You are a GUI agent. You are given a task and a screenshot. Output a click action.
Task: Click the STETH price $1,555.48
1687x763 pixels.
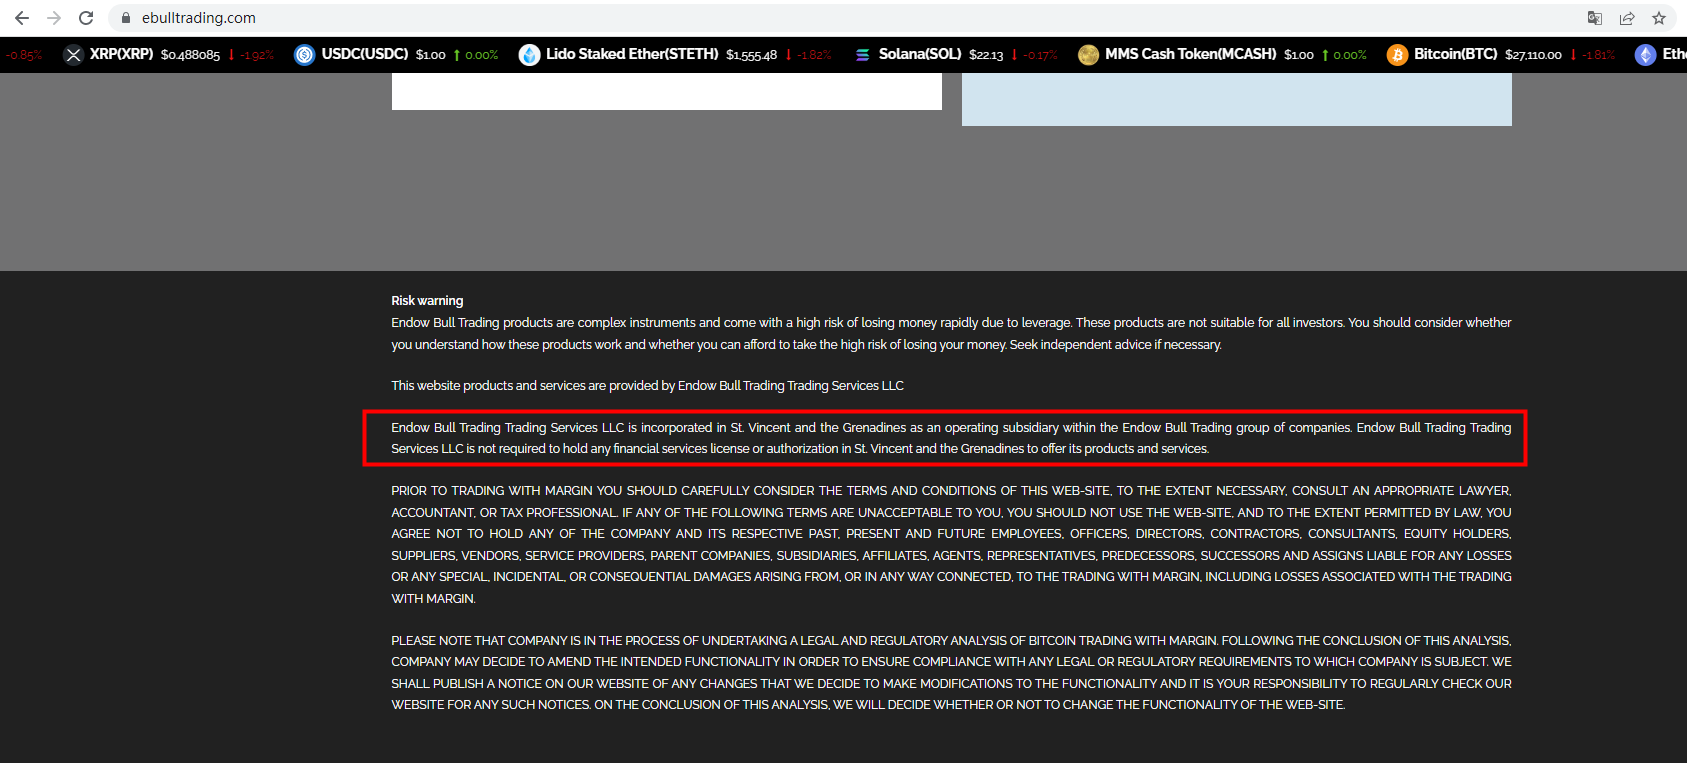752,55
